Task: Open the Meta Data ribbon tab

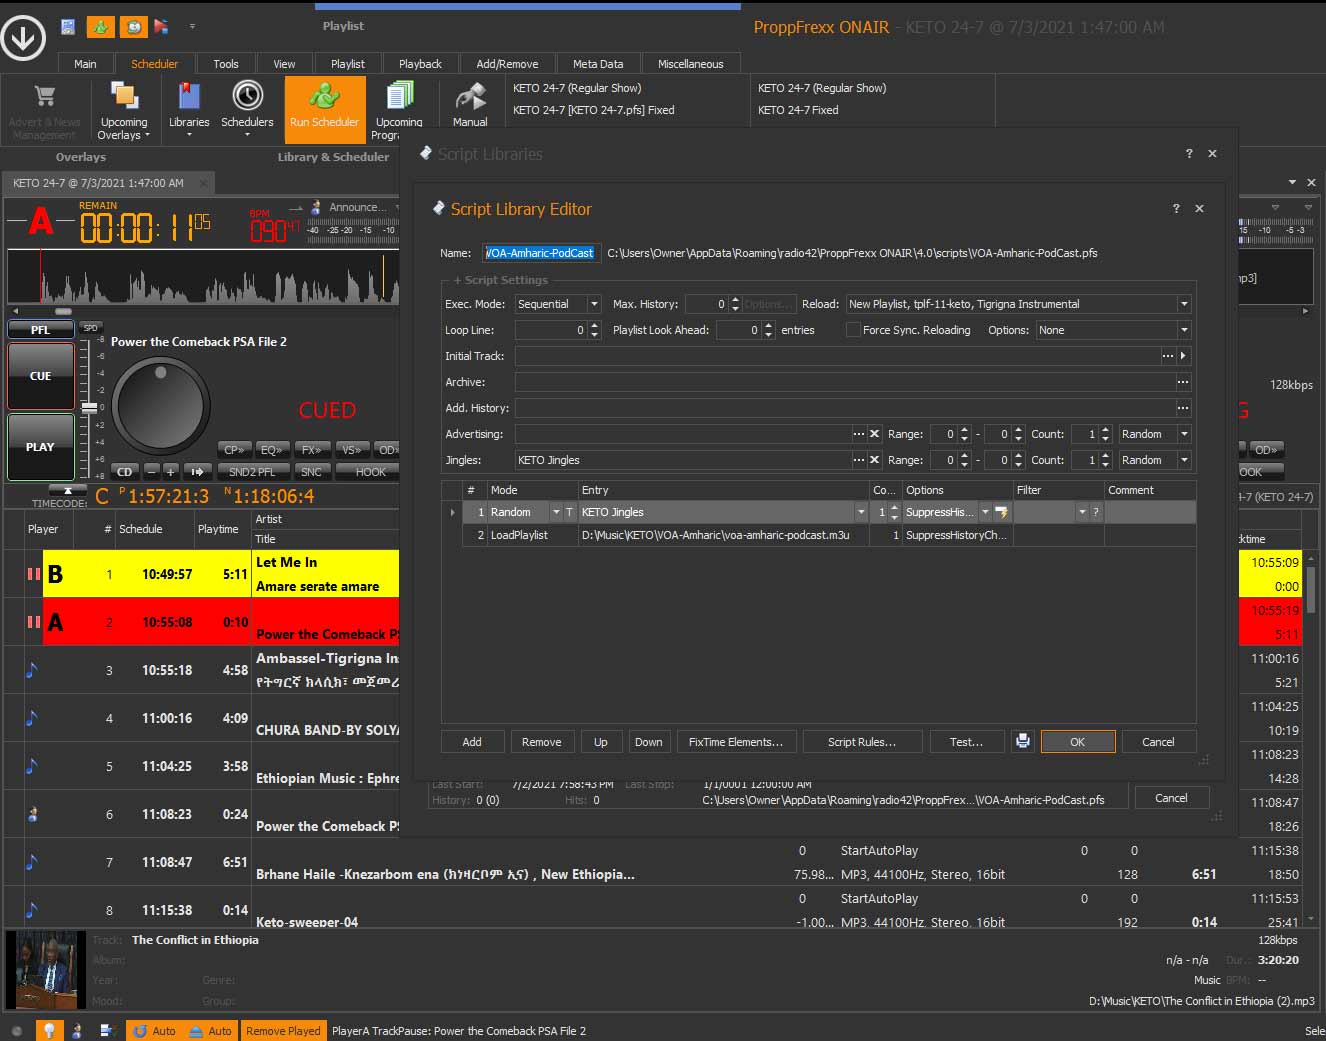Action: (598, 64)
